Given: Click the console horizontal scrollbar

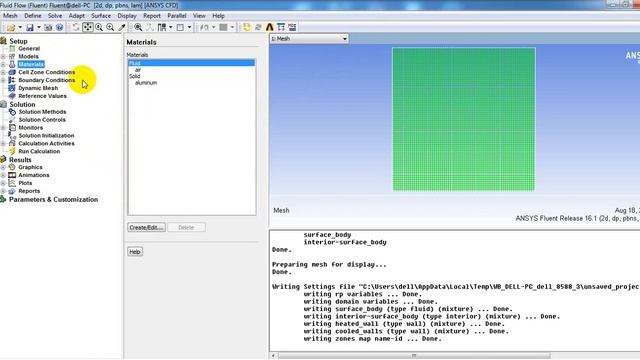Looking at the screenshot, I should 414,356.
